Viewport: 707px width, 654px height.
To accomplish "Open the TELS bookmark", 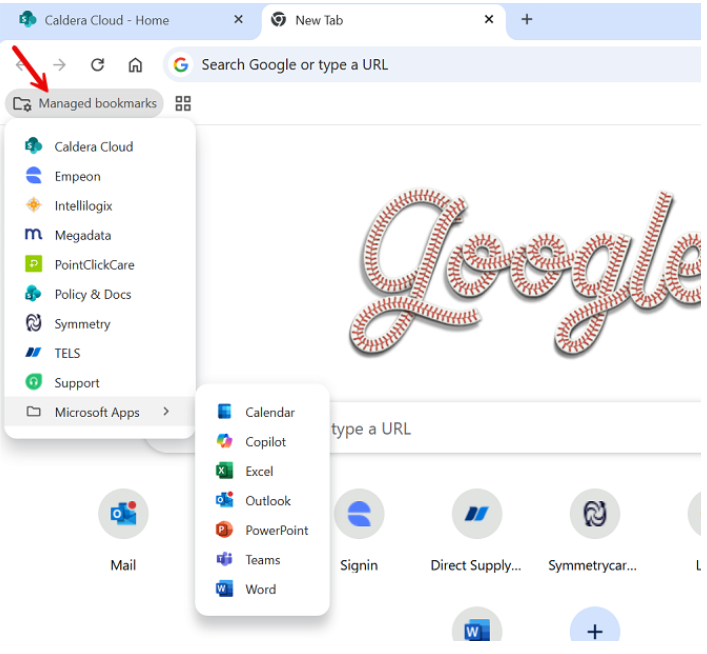I will click(x=100, y=353).
